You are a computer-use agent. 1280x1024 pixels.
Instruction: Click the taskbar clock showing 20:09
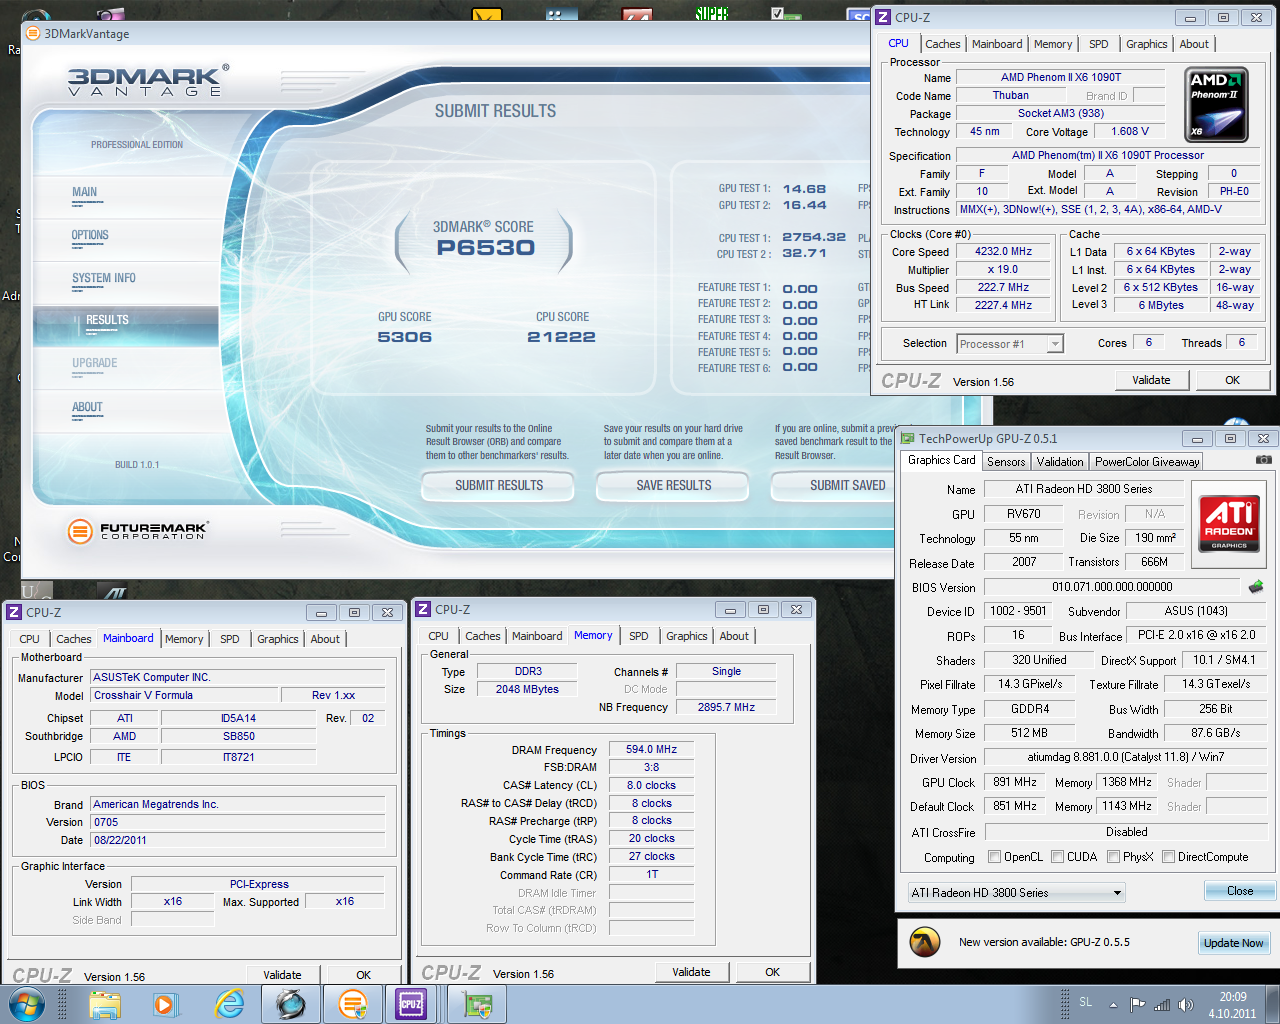pyautogui.click(x=1232, y=1005)
